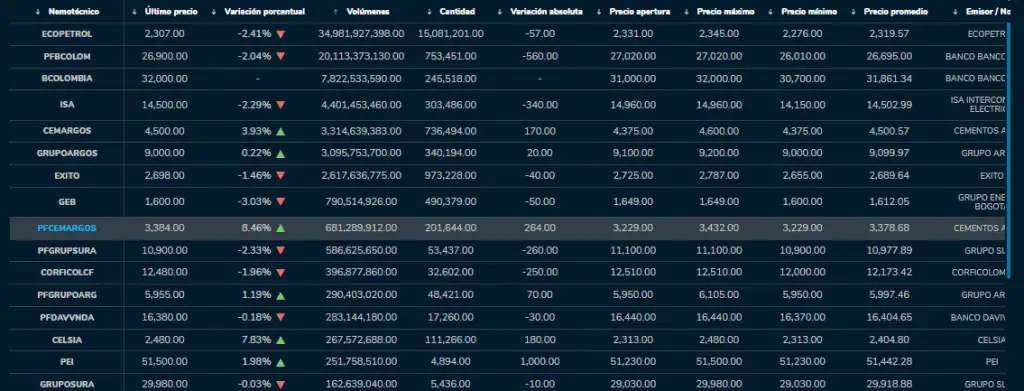This screenshot has height=391, width=1024.
Task: Click the green up arrow in GRUPOARGOS row
Action: [280, 154]
